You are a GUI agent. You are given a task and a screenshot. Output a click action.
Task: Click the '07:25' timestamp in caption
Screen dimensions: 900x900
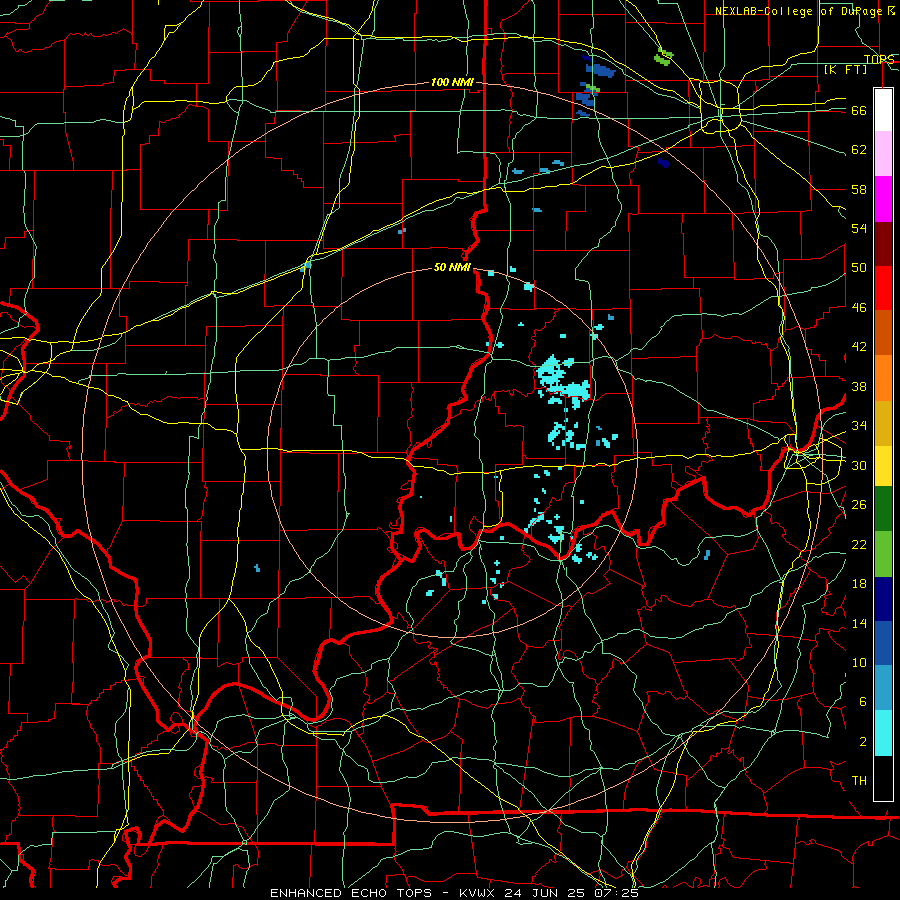tap(617, 893)
